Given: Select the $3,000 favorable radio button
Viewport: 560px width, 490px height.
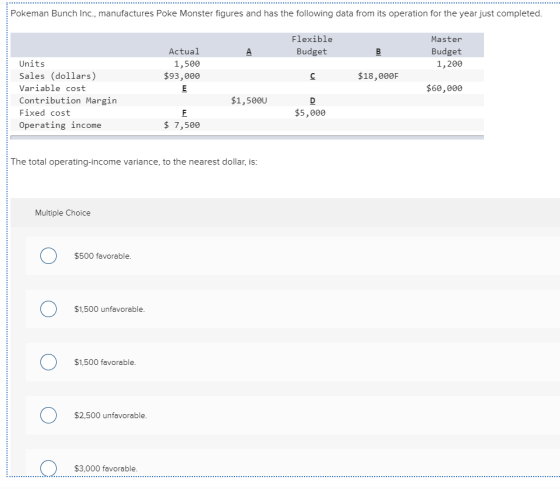Looking at the screenshot, I should (x=48, y=468).
